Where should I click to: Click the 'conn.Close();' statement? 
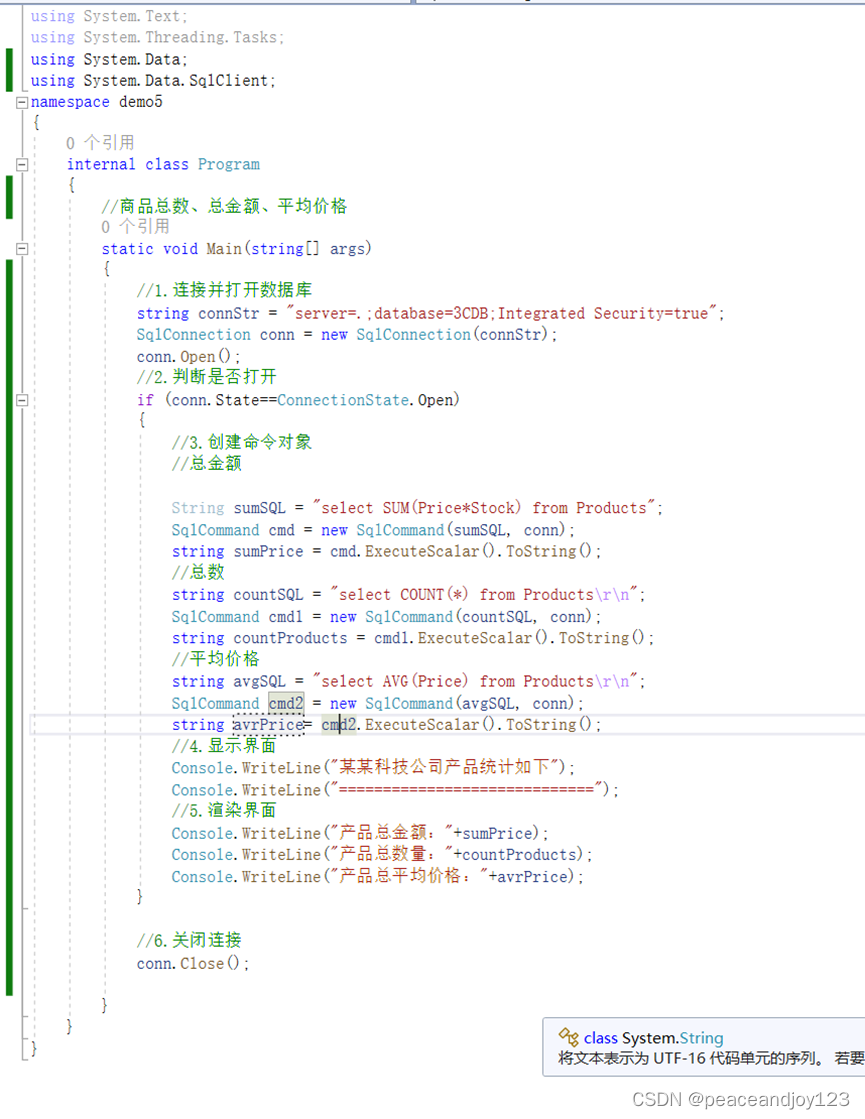coord(193,963)
